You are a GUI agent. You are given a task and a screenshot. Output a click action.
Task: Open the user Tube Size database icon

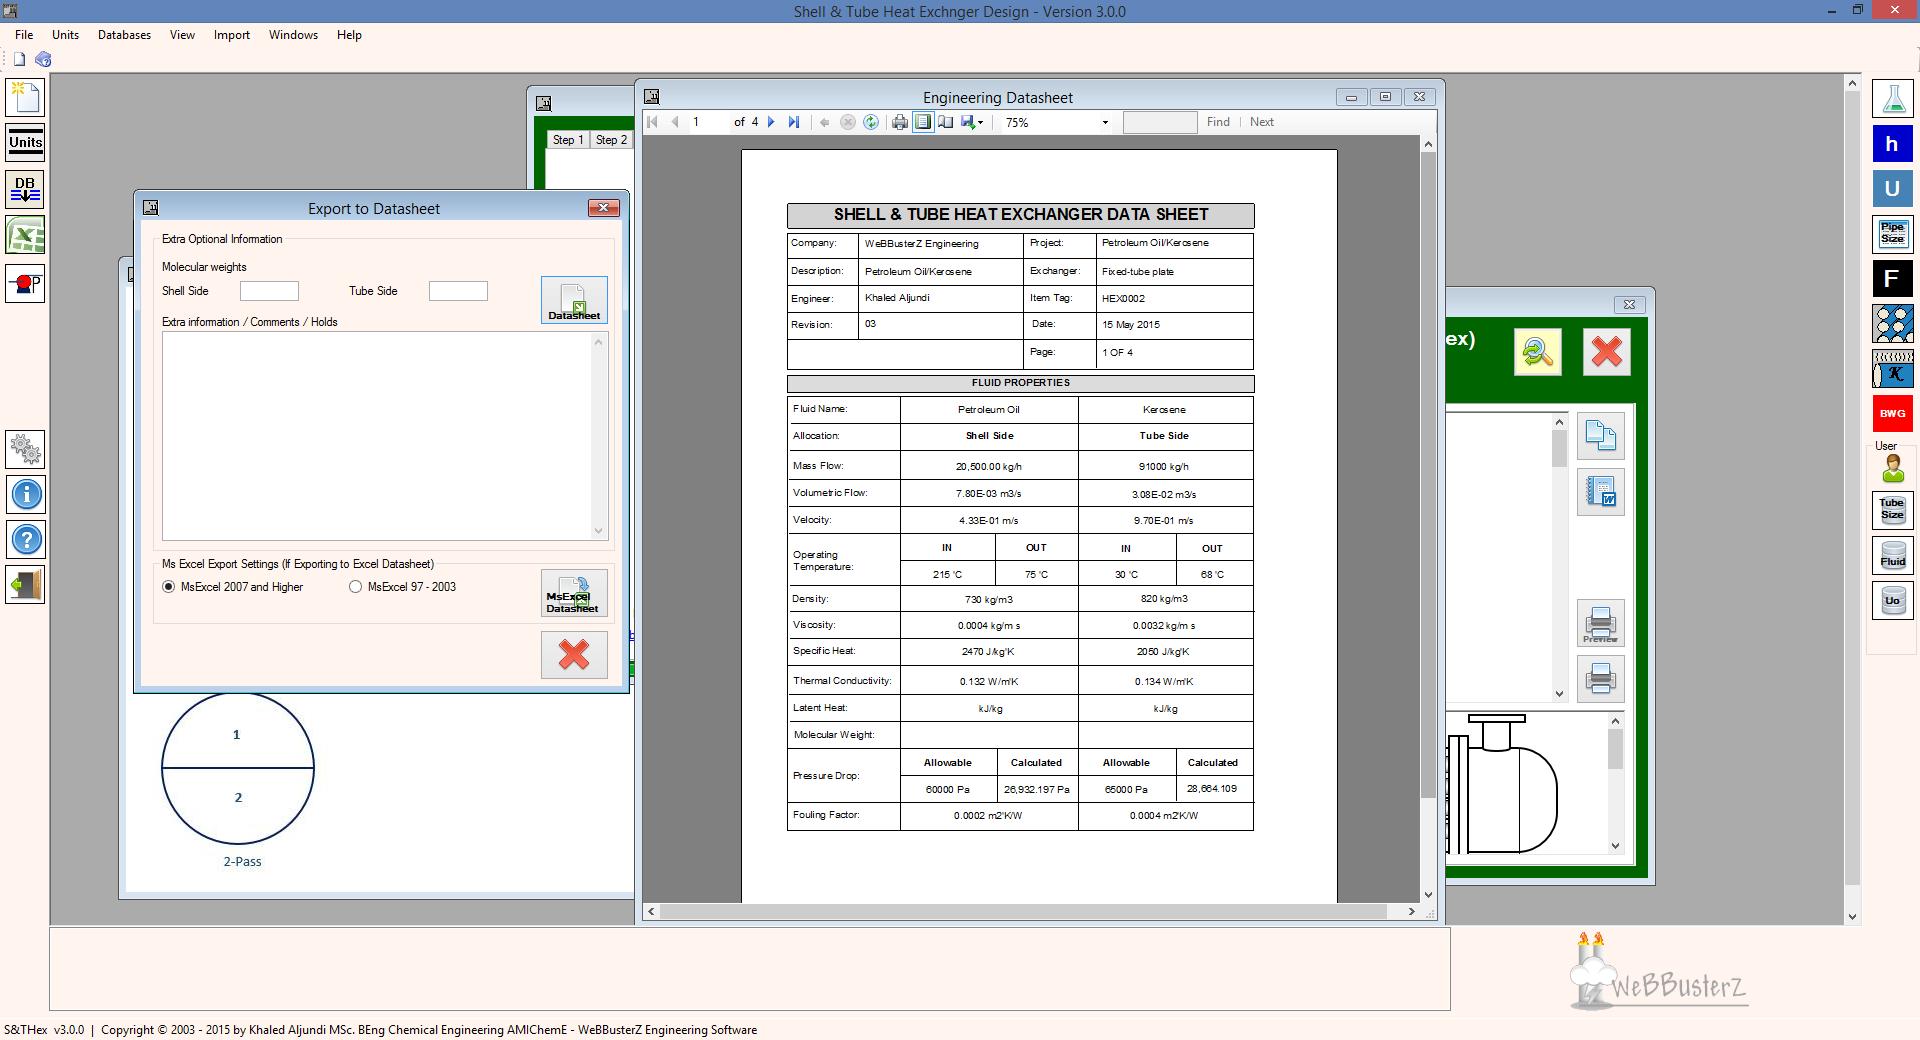point(1892,510)
